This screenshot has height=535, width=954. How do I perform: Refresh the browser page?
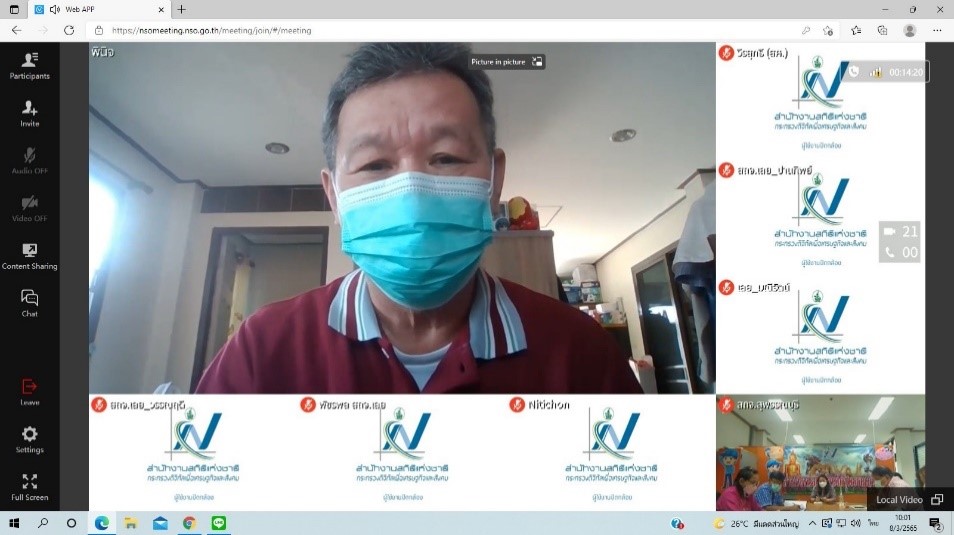point(69,30)
